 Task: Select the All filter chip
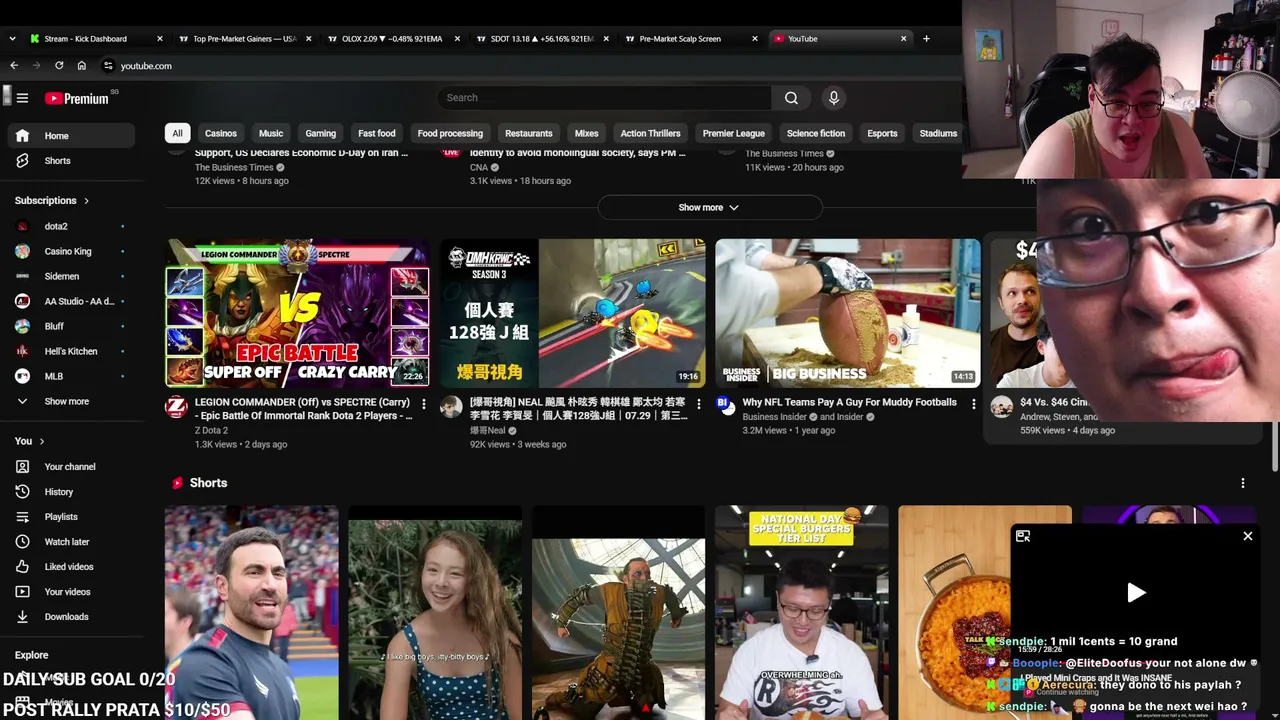point(177,133)
